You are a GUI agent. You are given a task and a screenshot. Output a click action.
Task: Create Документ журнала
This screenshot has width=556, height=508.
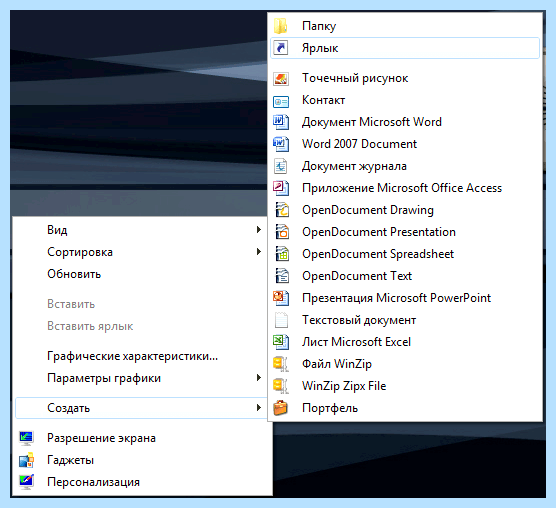coord(405,166)
